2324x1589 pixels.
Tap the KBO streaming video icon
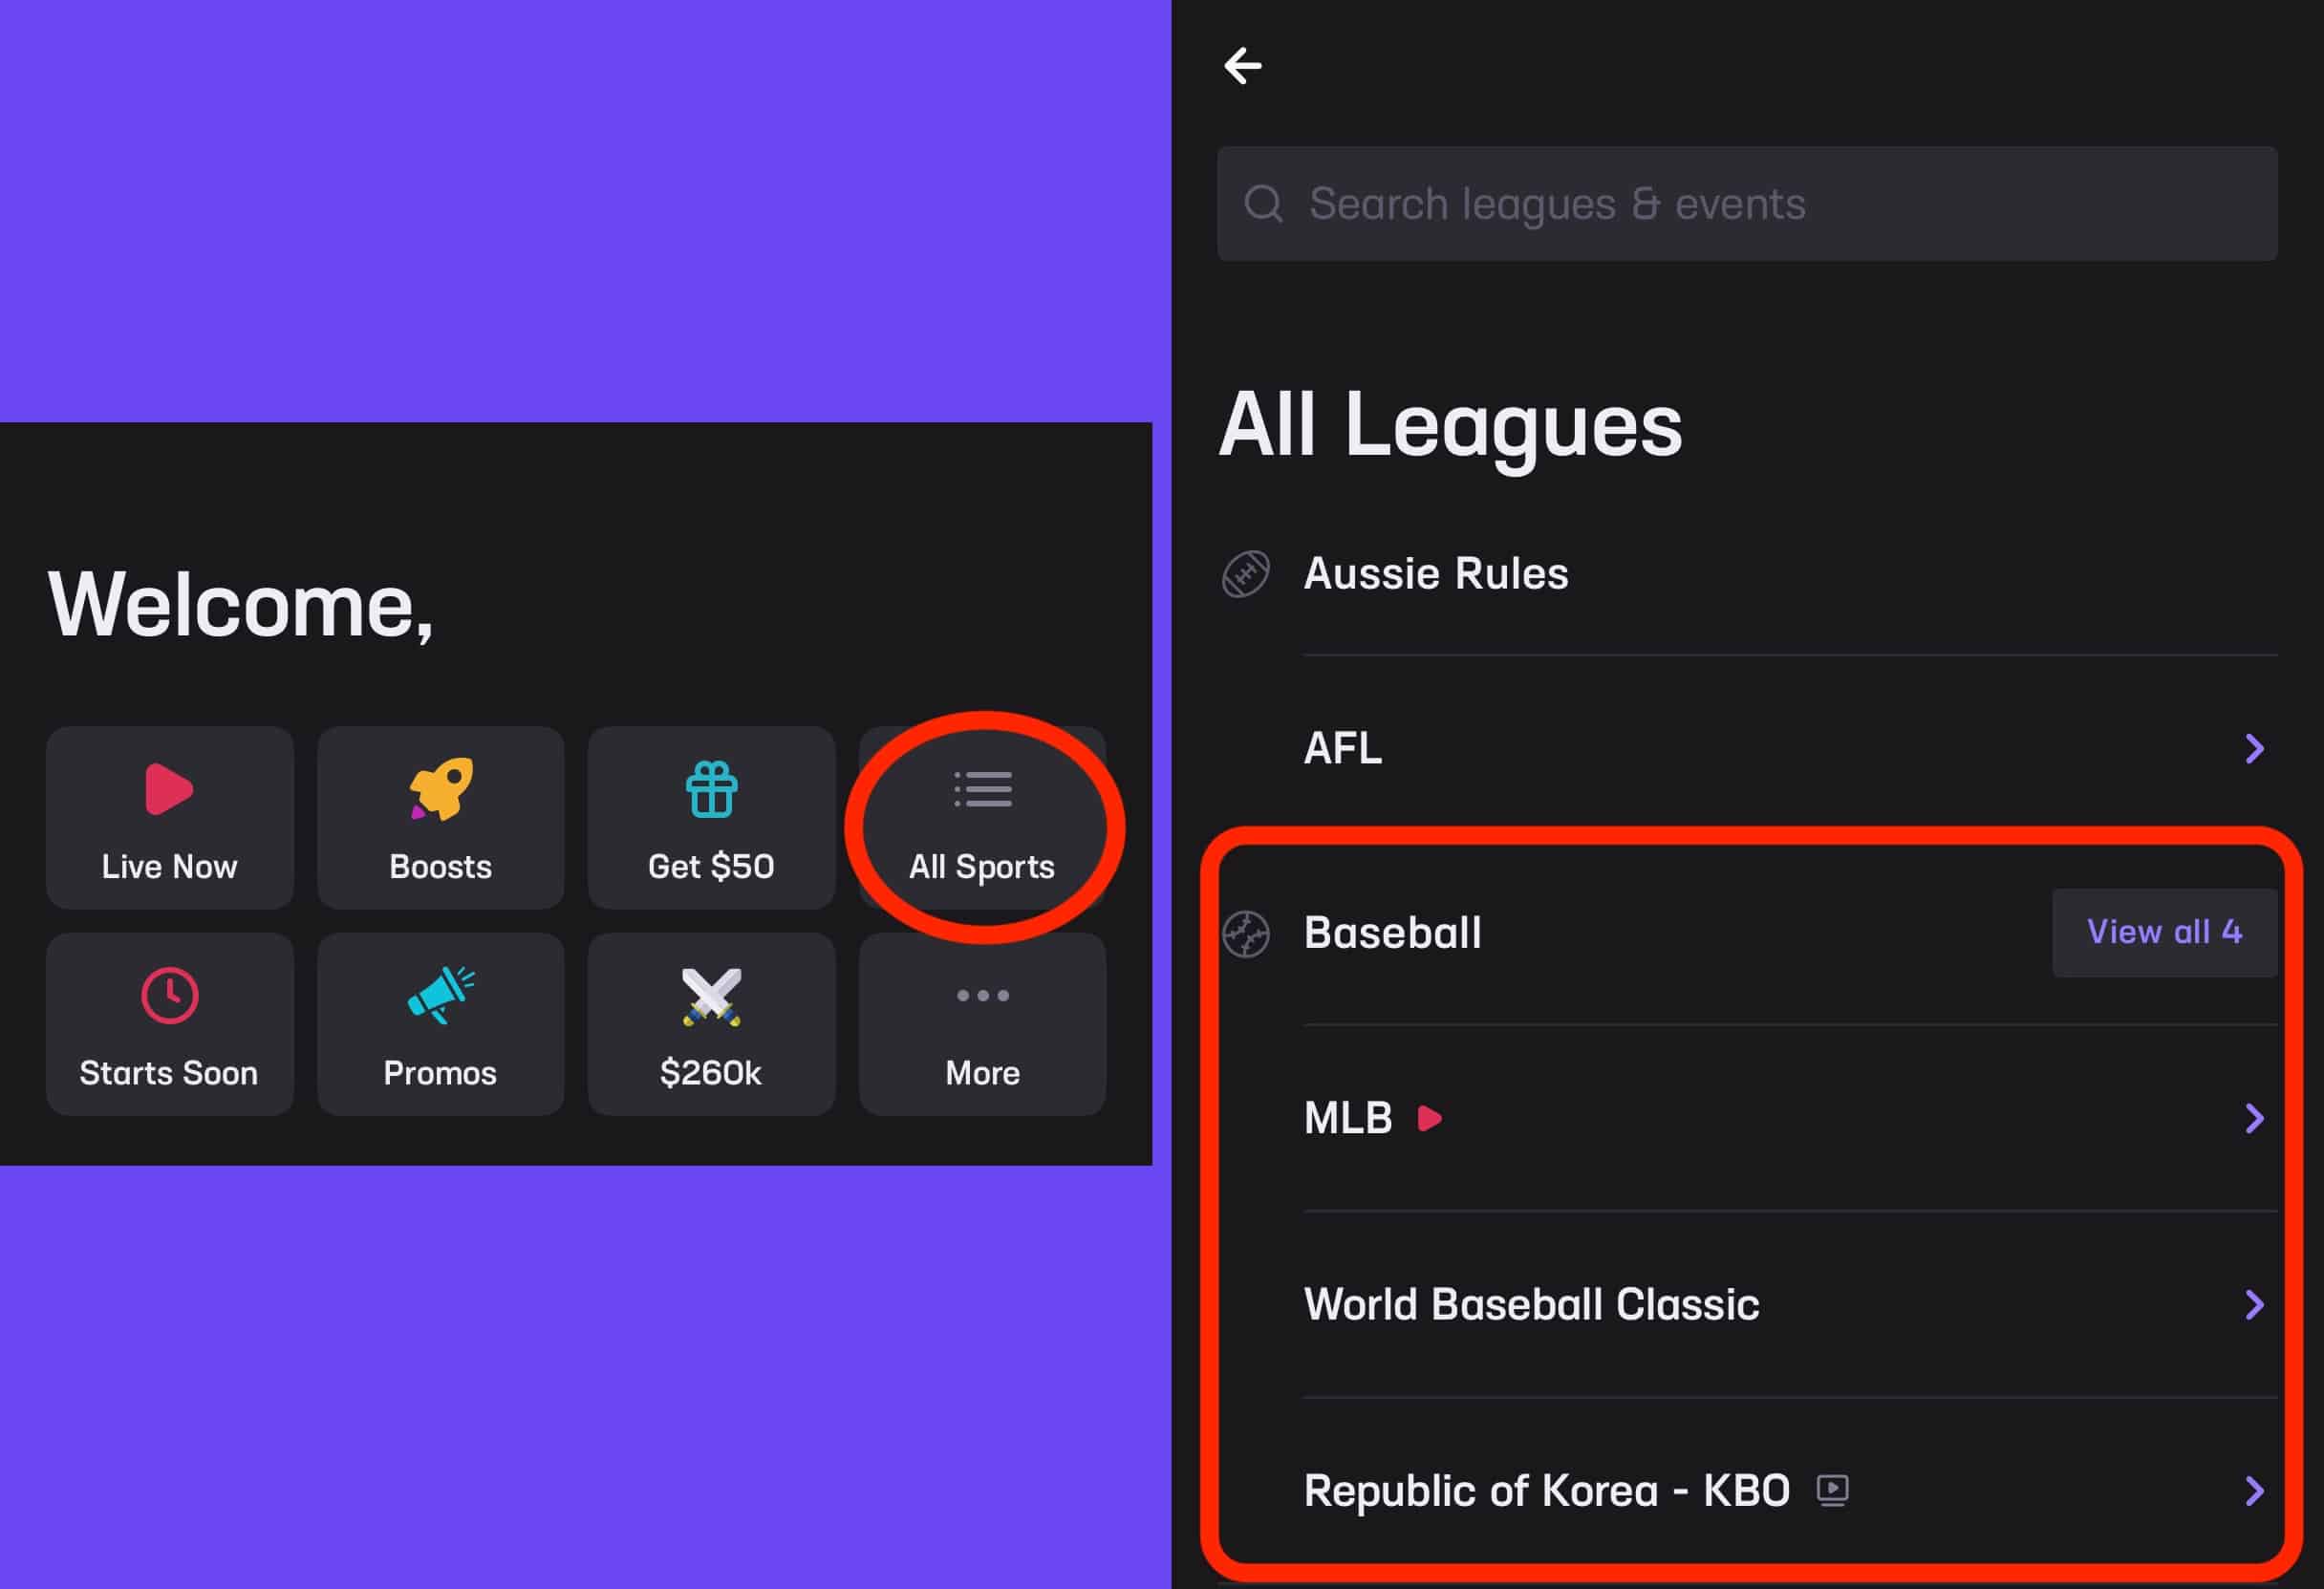[1832, 1491]
